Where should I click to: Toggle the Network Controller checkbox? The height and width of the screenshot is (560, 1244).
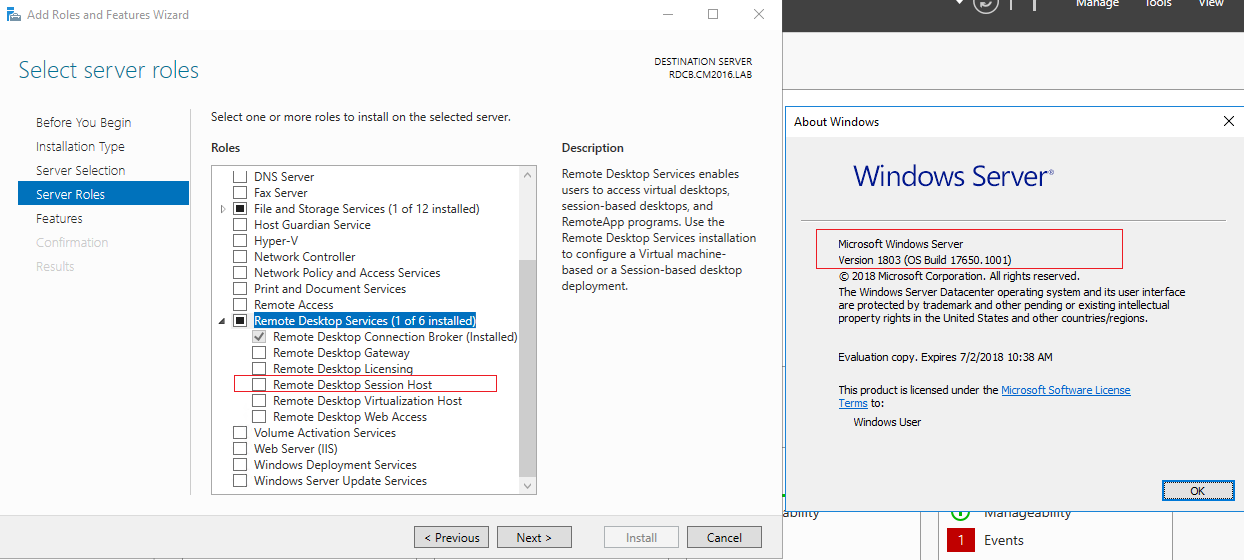point(240,257)
